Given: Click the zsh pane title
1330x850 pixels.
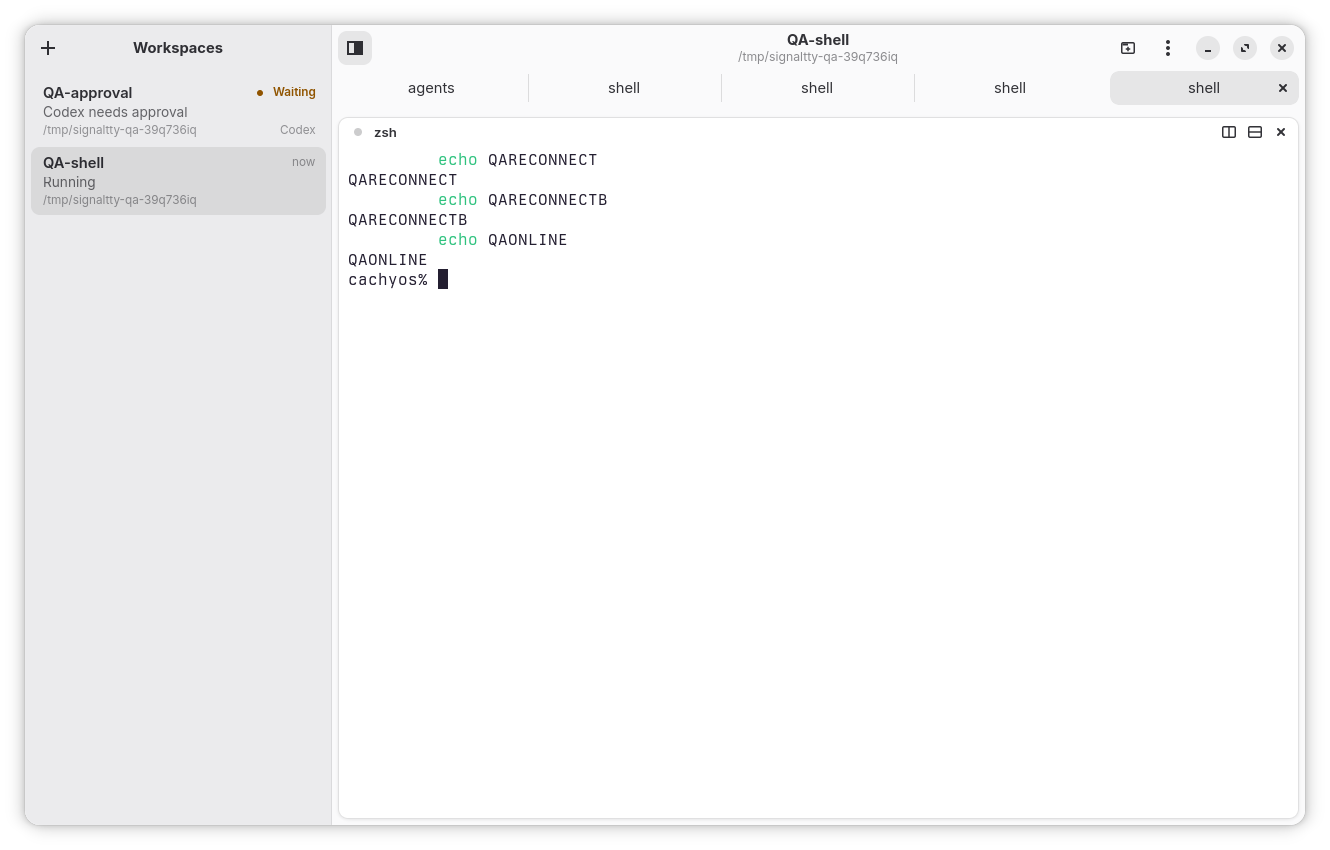Looking at the screenshot, I should pos(385,132).
